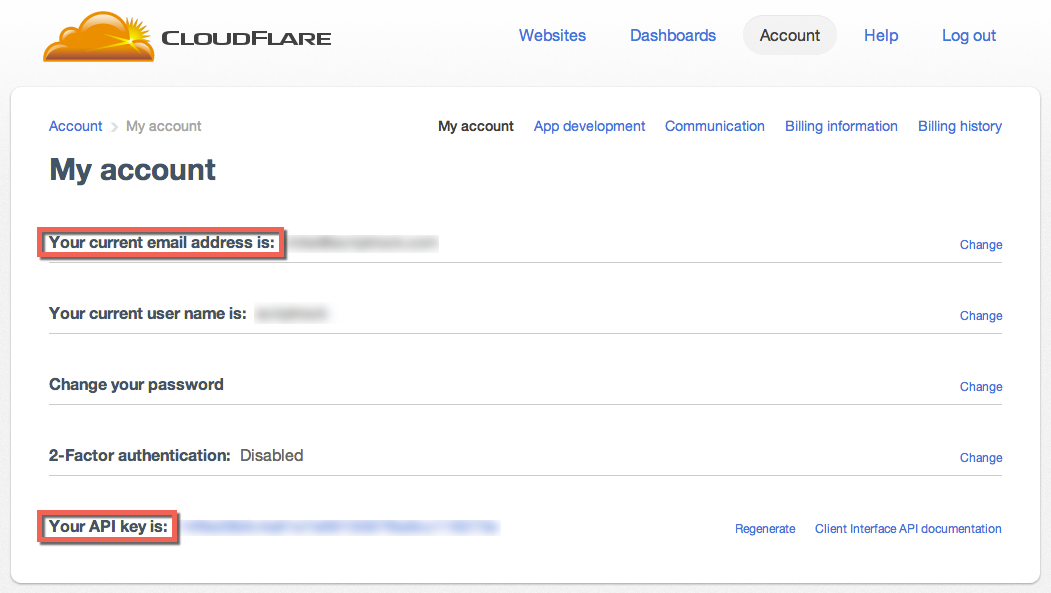Click the CloudFlare wordmark text

(247, 38)
